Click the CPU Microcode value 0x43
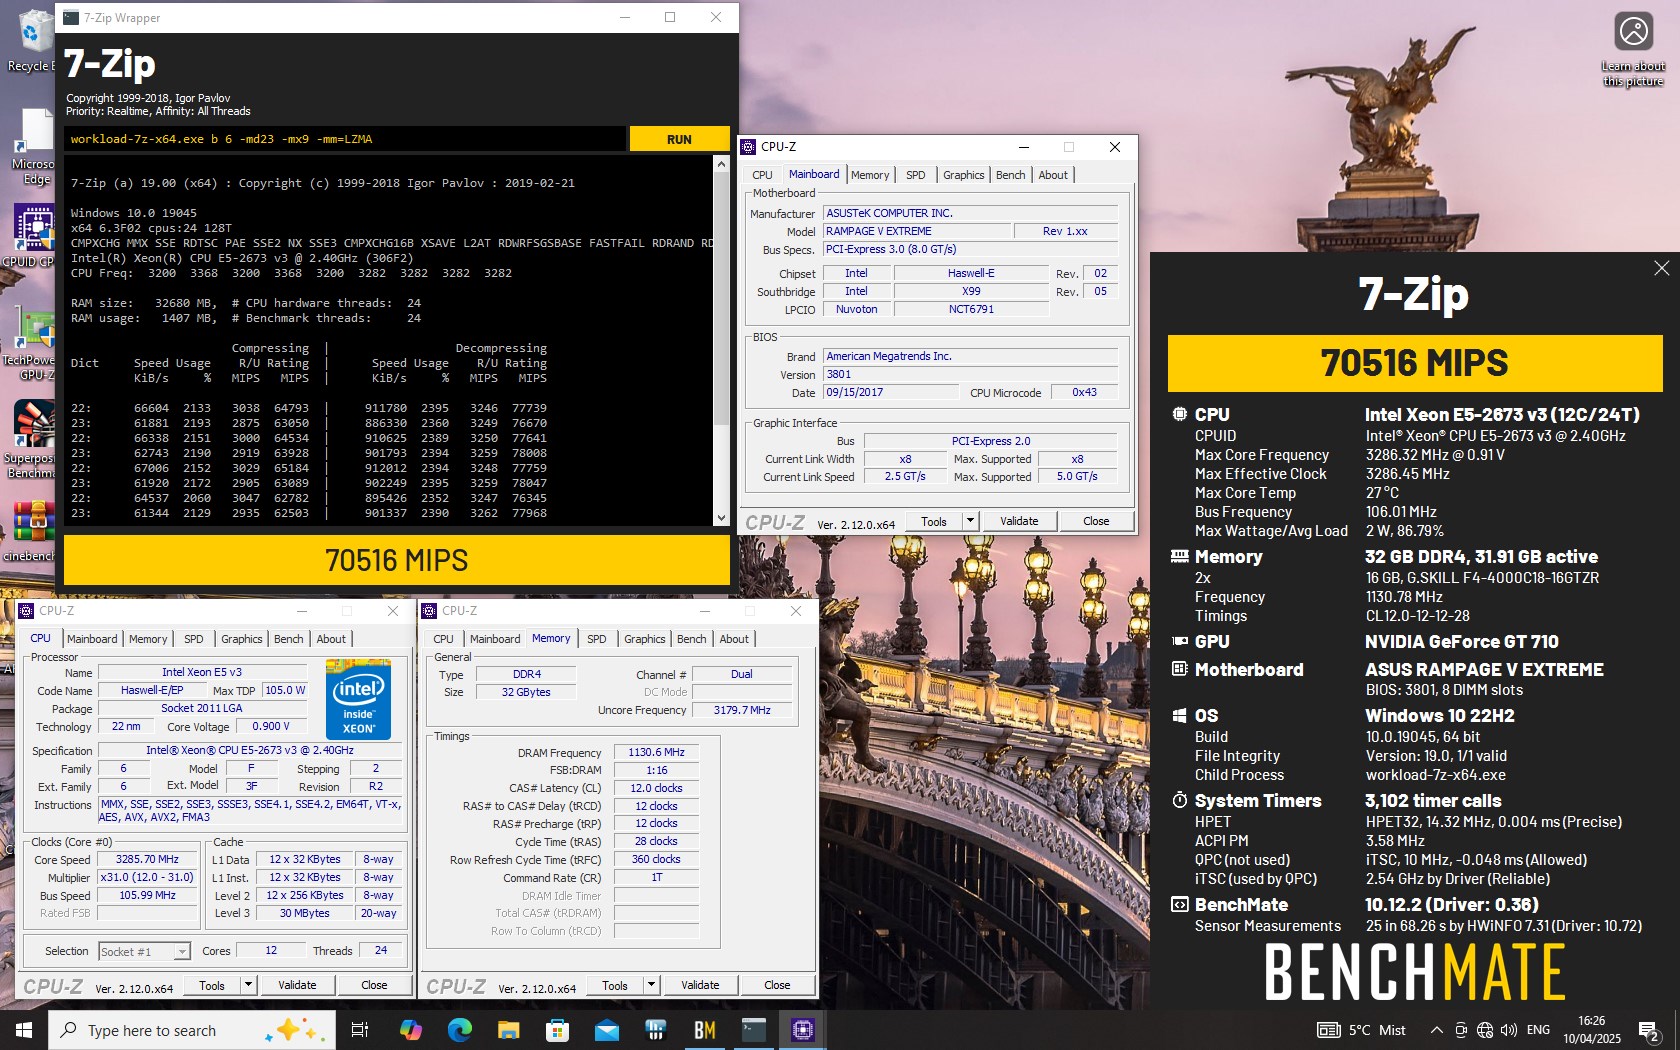1680x1050 pixels. (1085, 392)
